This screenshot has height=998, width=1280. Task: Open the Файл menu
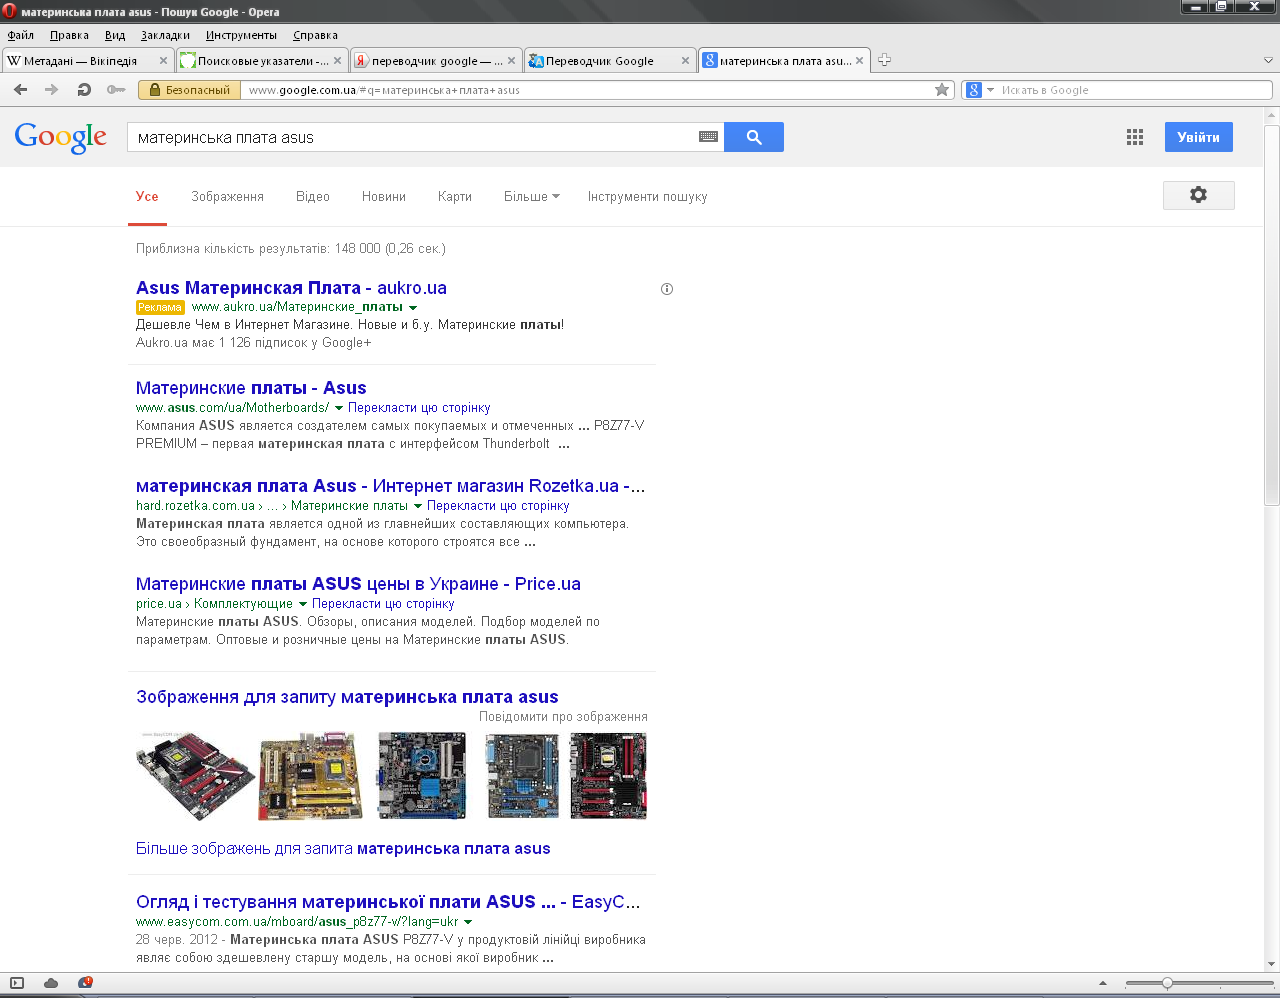pyautogui.click(x=21, y=35)
